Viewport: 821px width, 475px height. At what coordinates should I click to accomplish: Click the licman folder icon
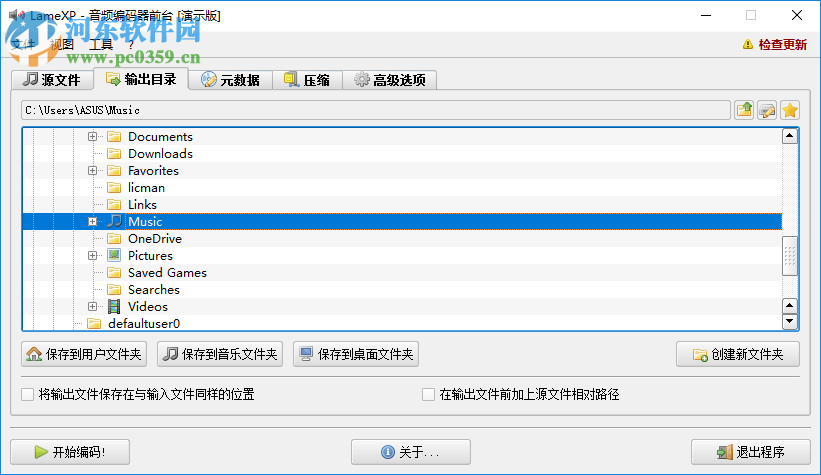[114, 187]
